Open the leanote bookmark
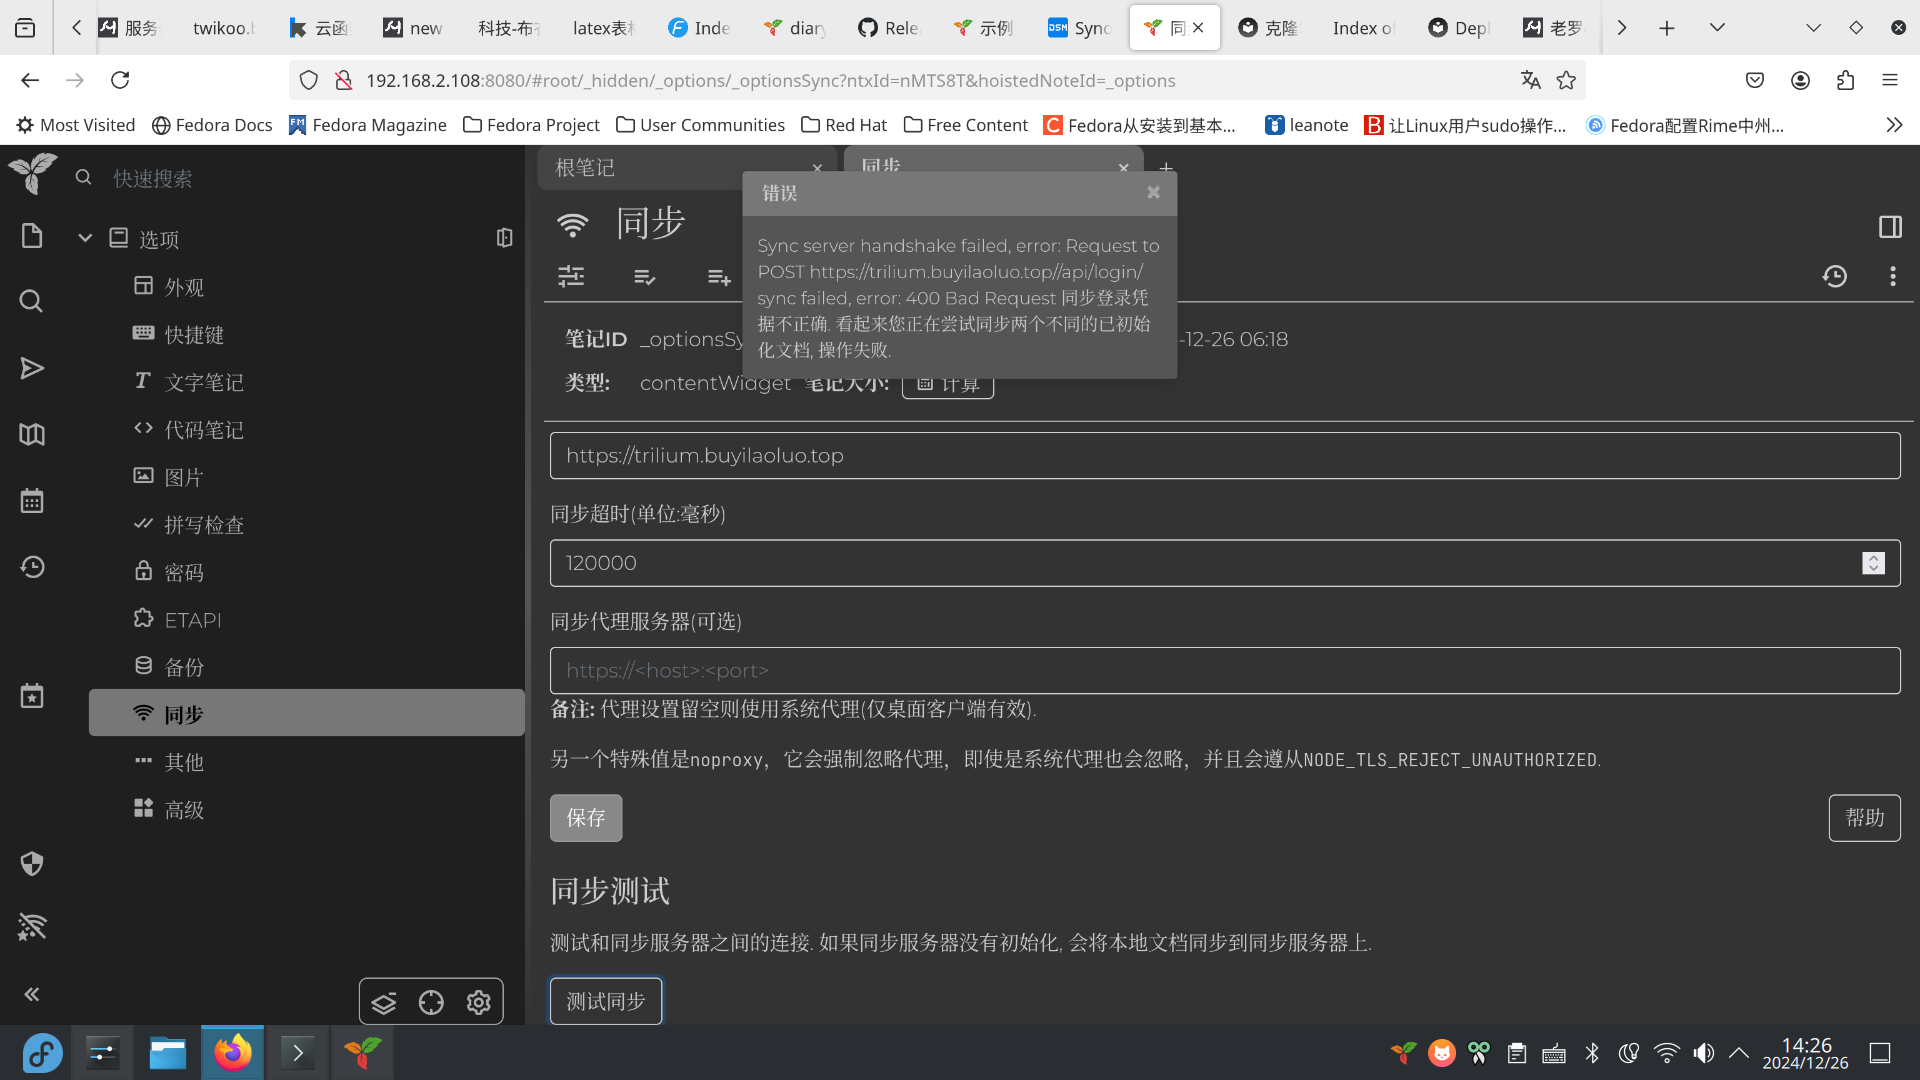 tap(1307, 125)
